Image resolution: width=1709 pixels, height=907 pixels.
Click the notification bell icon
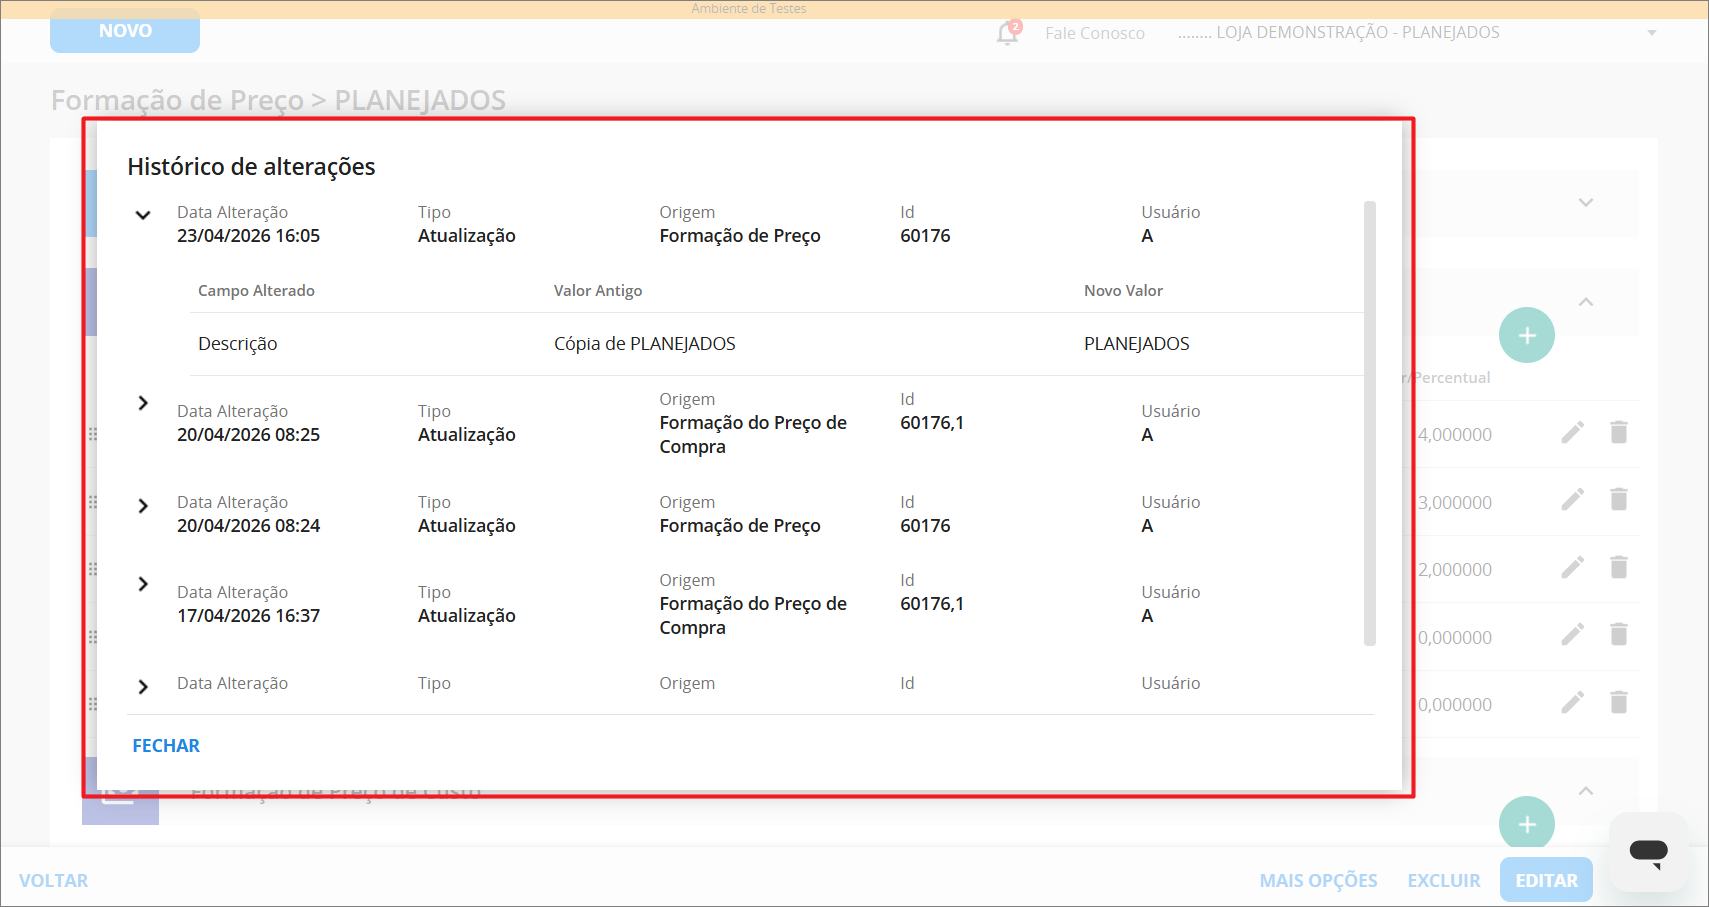pyautogui.click(x=1007, y=33)
